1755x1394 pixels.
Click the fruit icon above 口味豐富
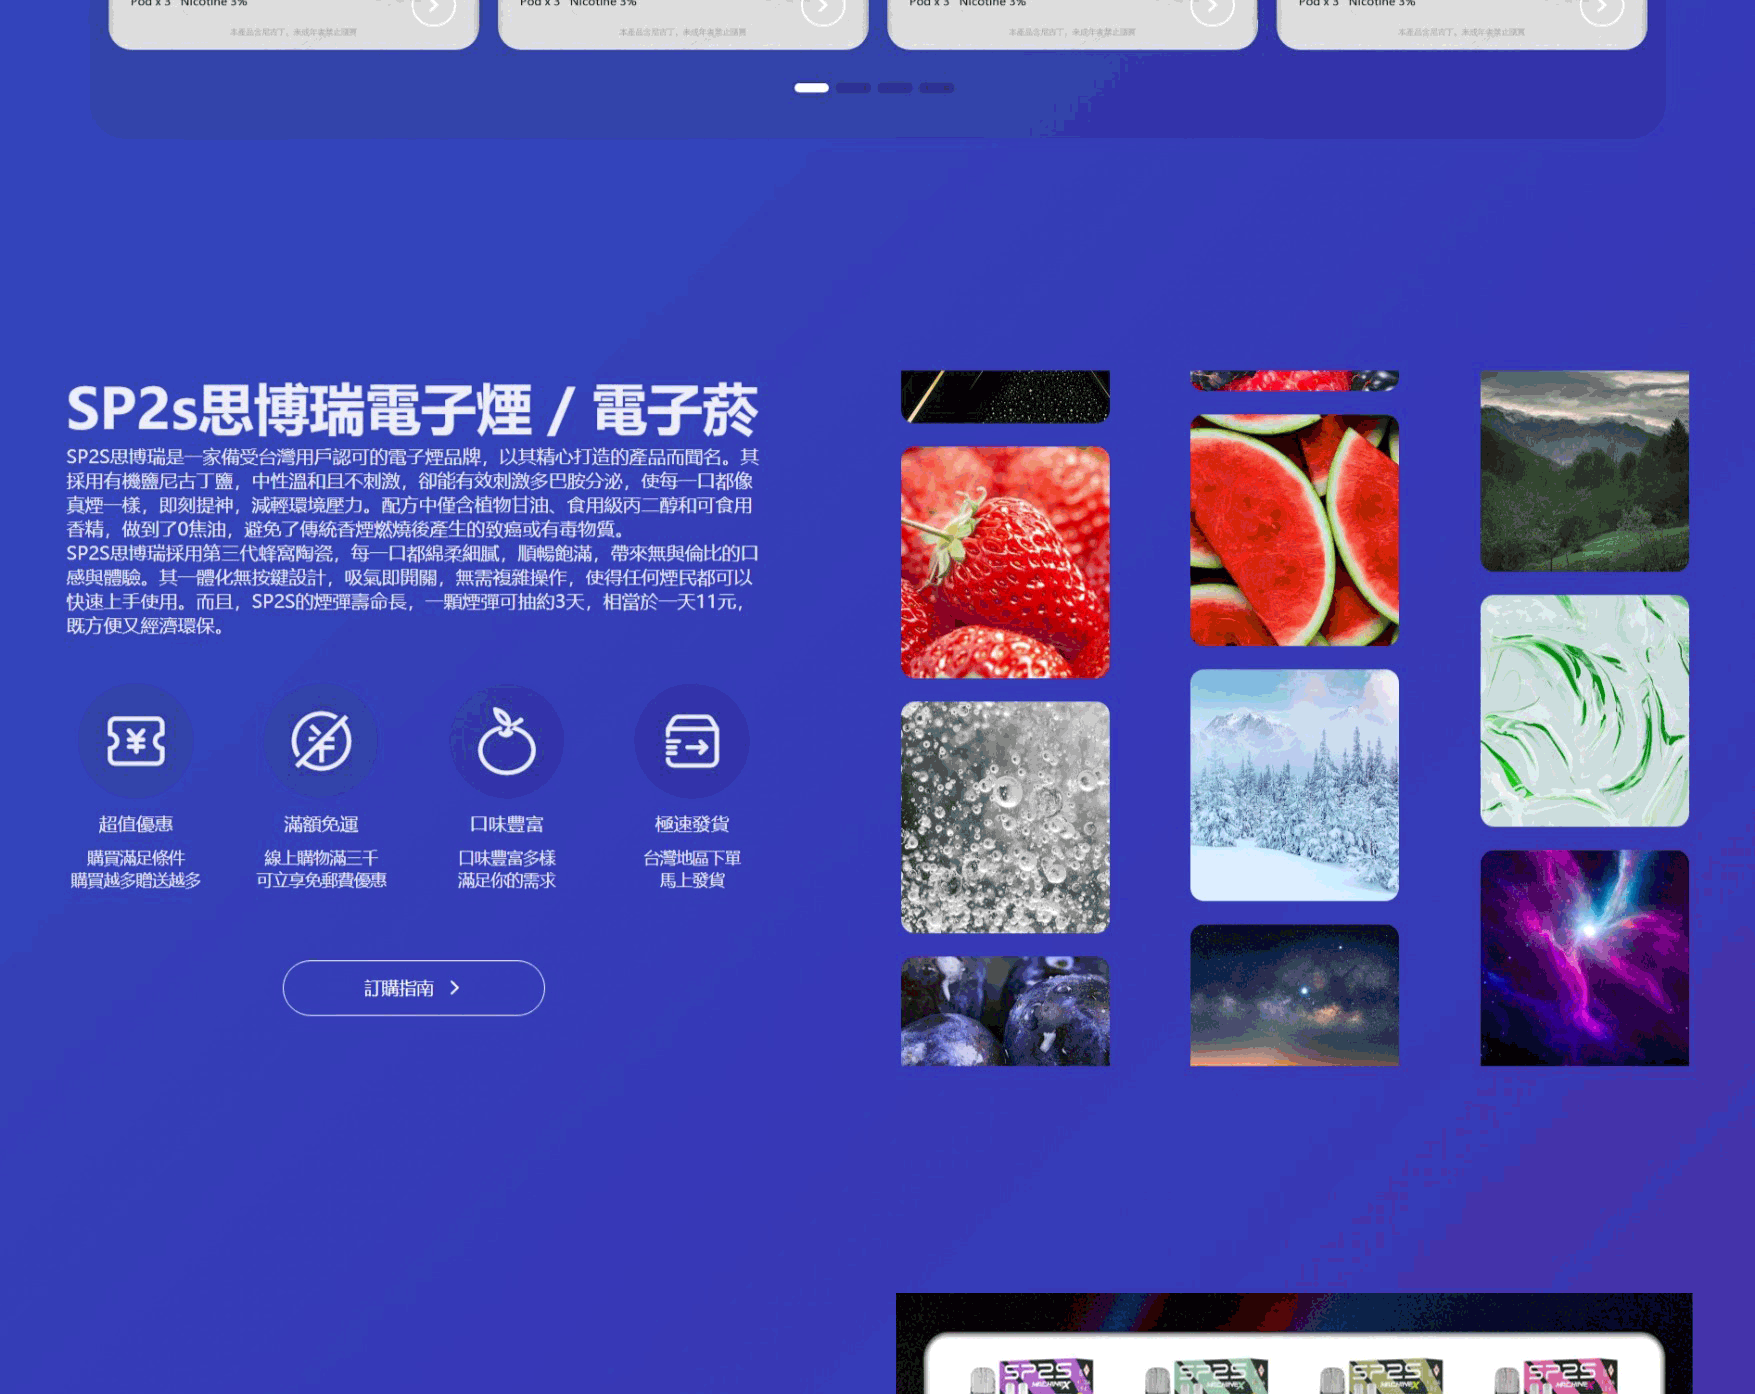pyautogui.click(x=506, y=741)
